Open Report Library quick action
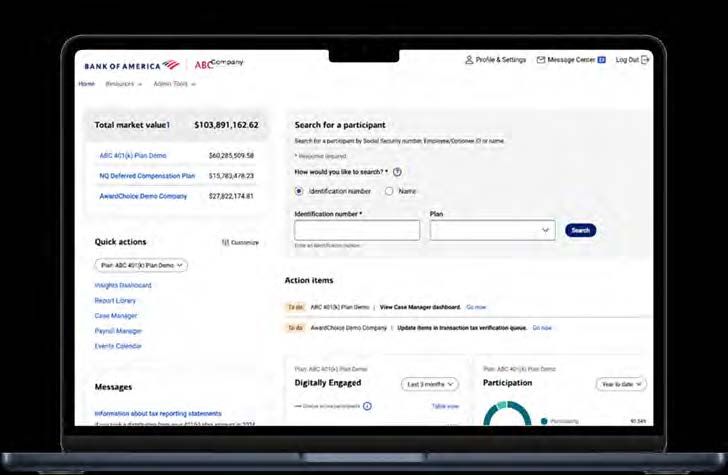The width and height of the screenshot is (728, 475). point(115,301)
